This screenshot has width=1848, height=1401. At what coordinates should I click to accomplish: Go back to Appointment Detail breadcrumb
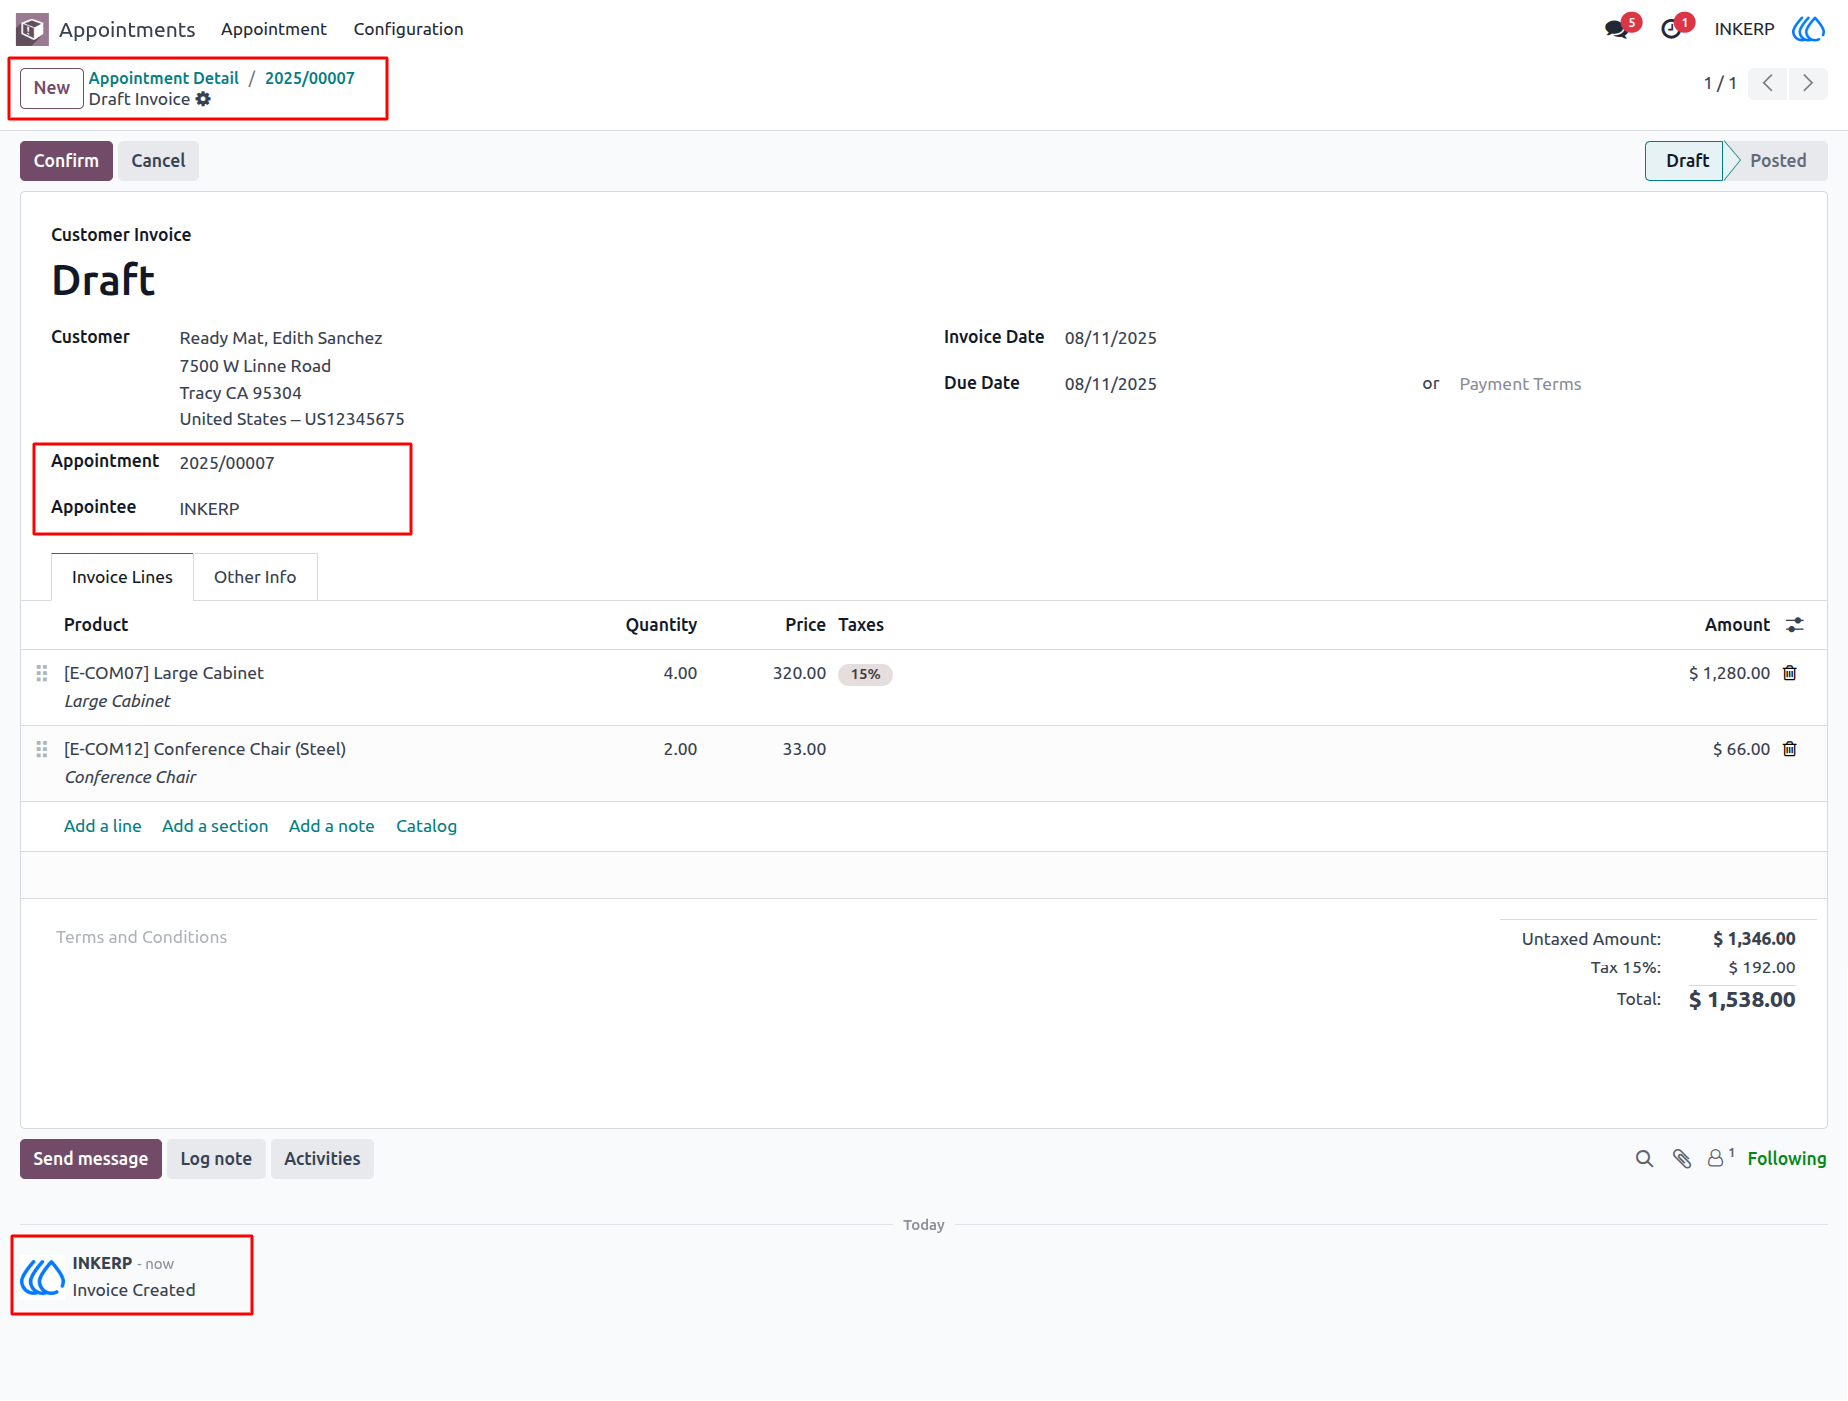click(164, 78)
